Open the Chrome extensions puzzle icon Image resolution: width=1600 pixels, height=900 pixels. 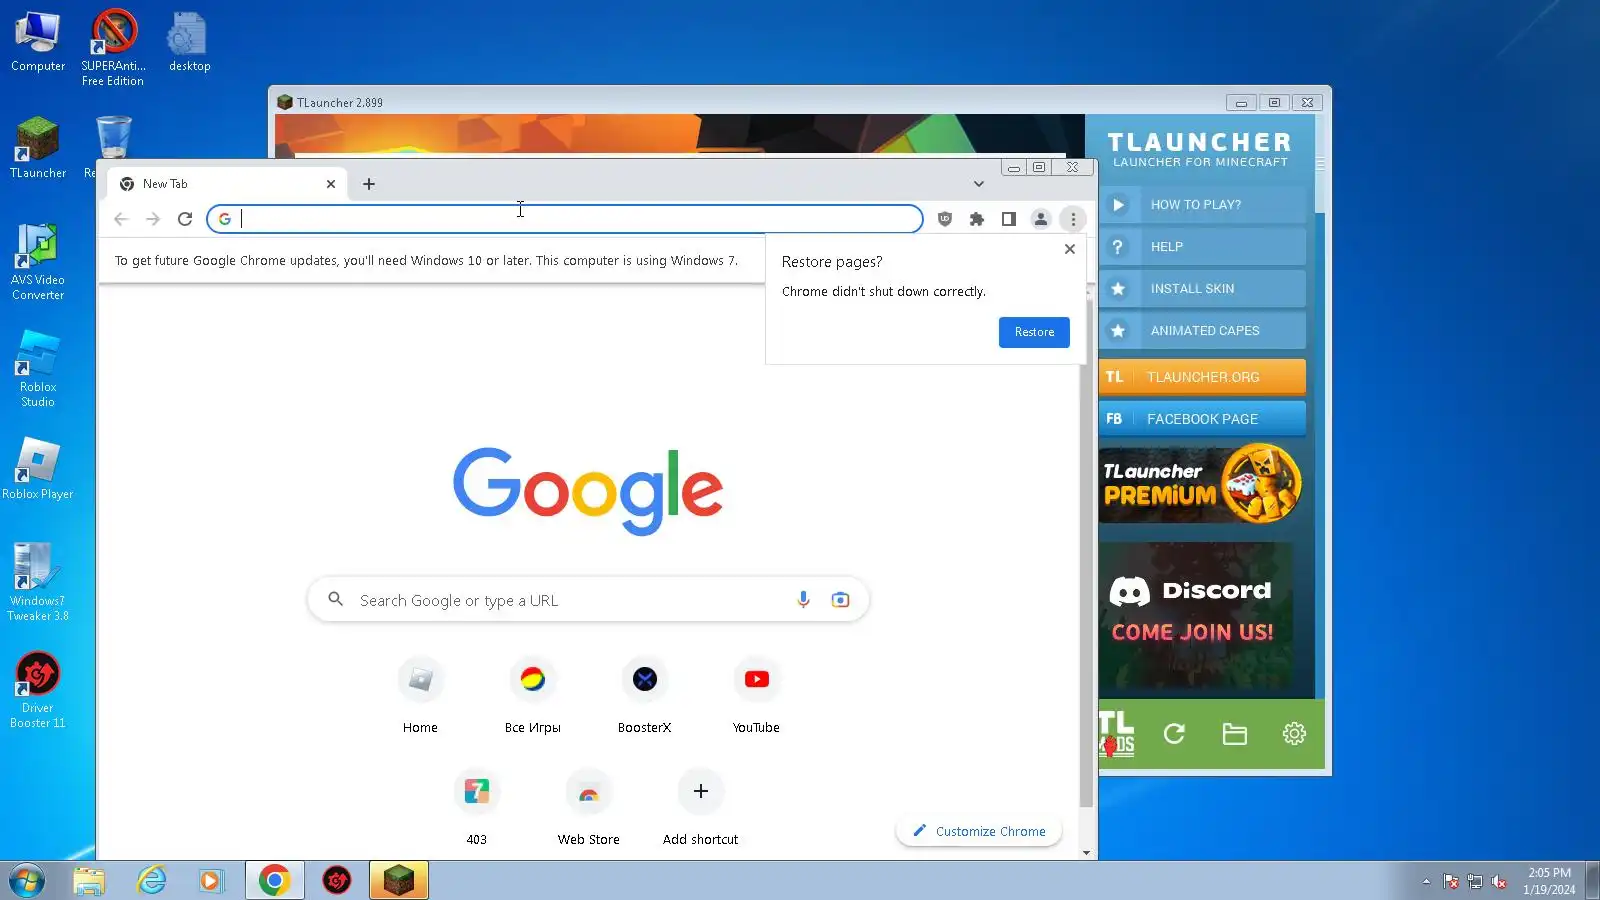tap(977, 219)
